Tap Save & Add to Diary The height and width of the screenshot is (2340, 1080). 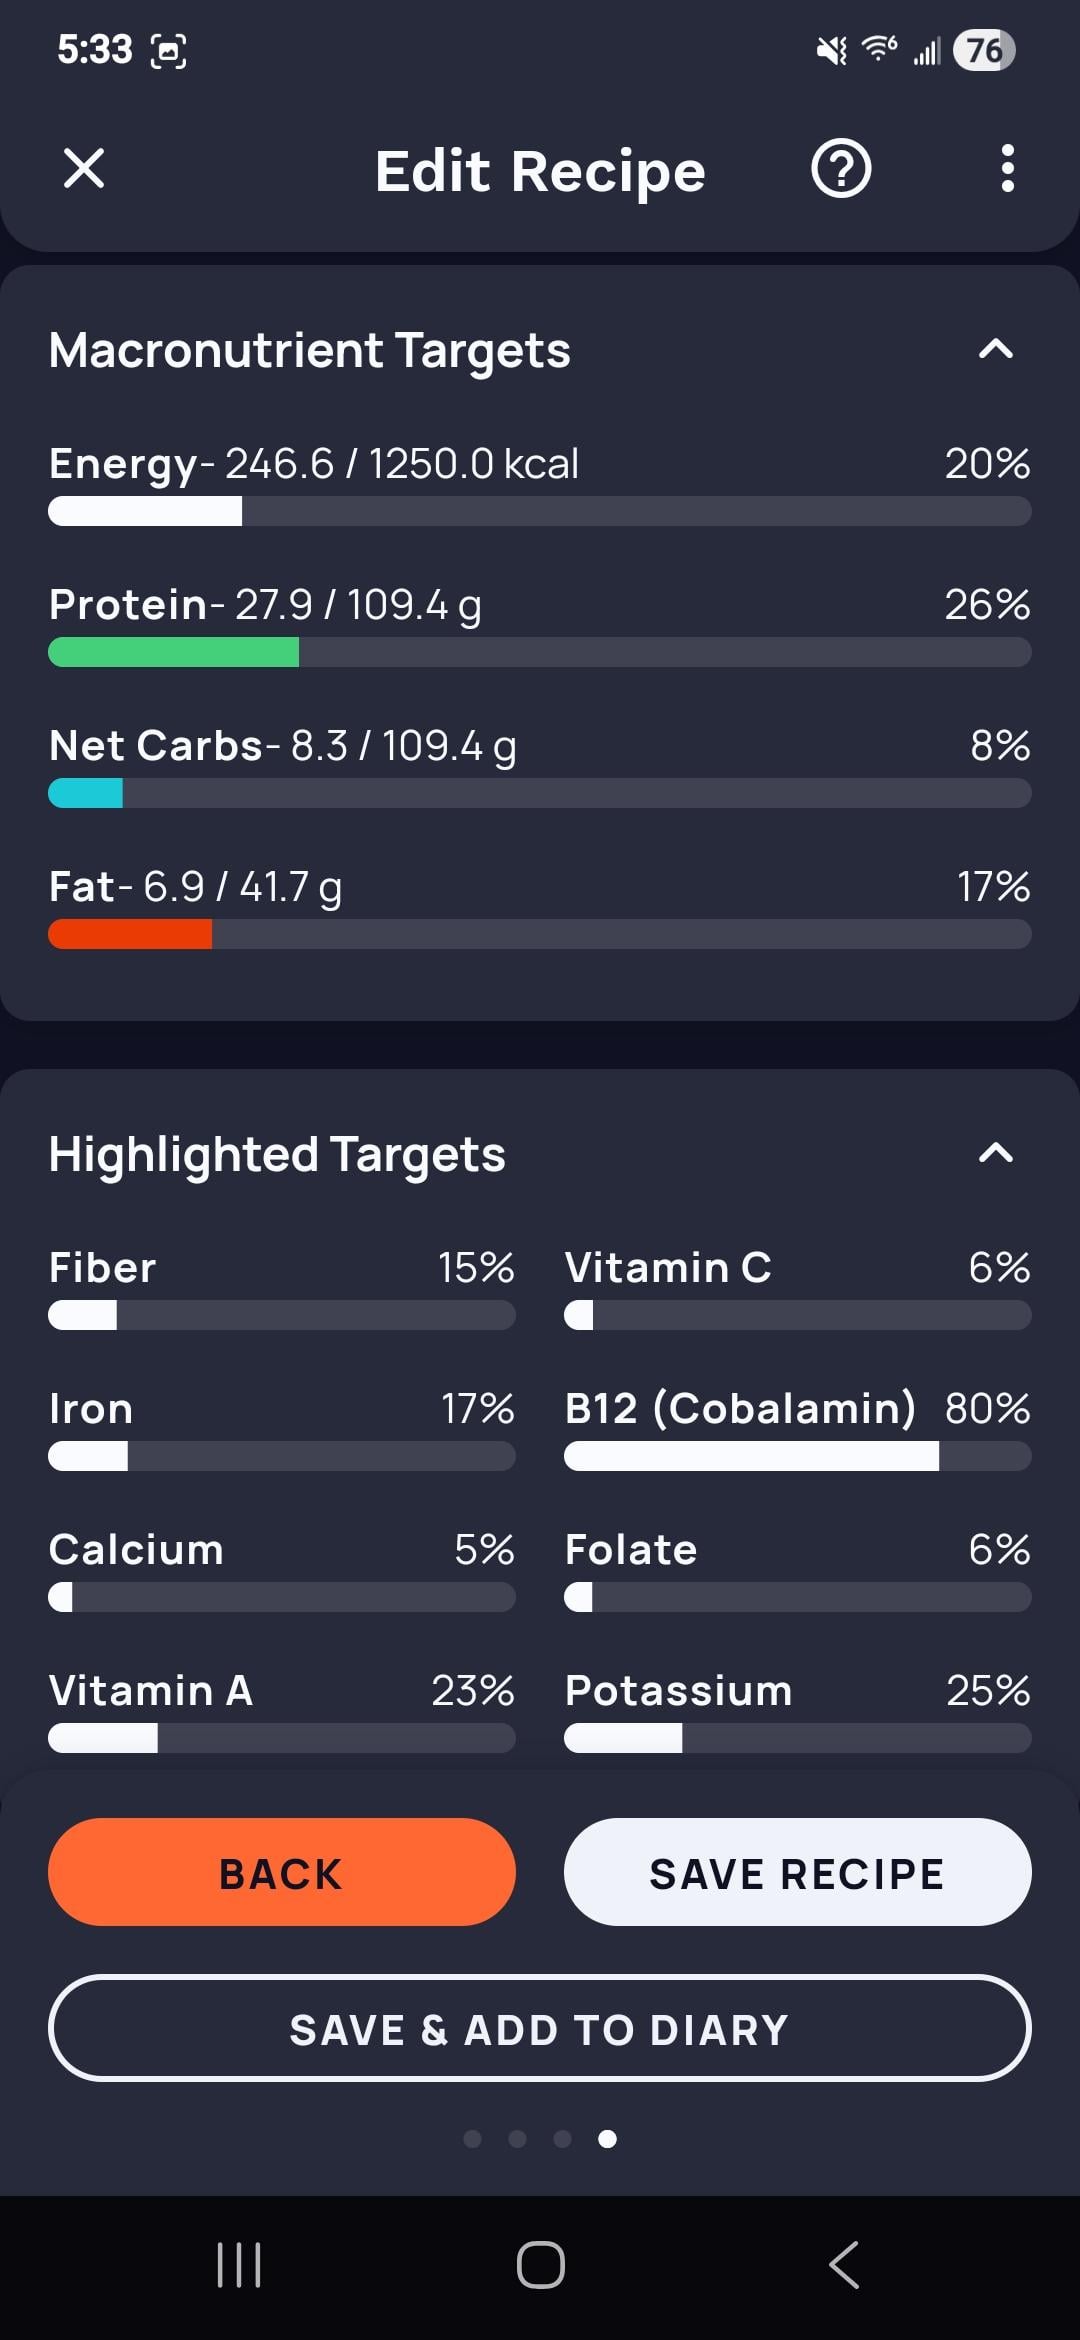point(540,2028)
